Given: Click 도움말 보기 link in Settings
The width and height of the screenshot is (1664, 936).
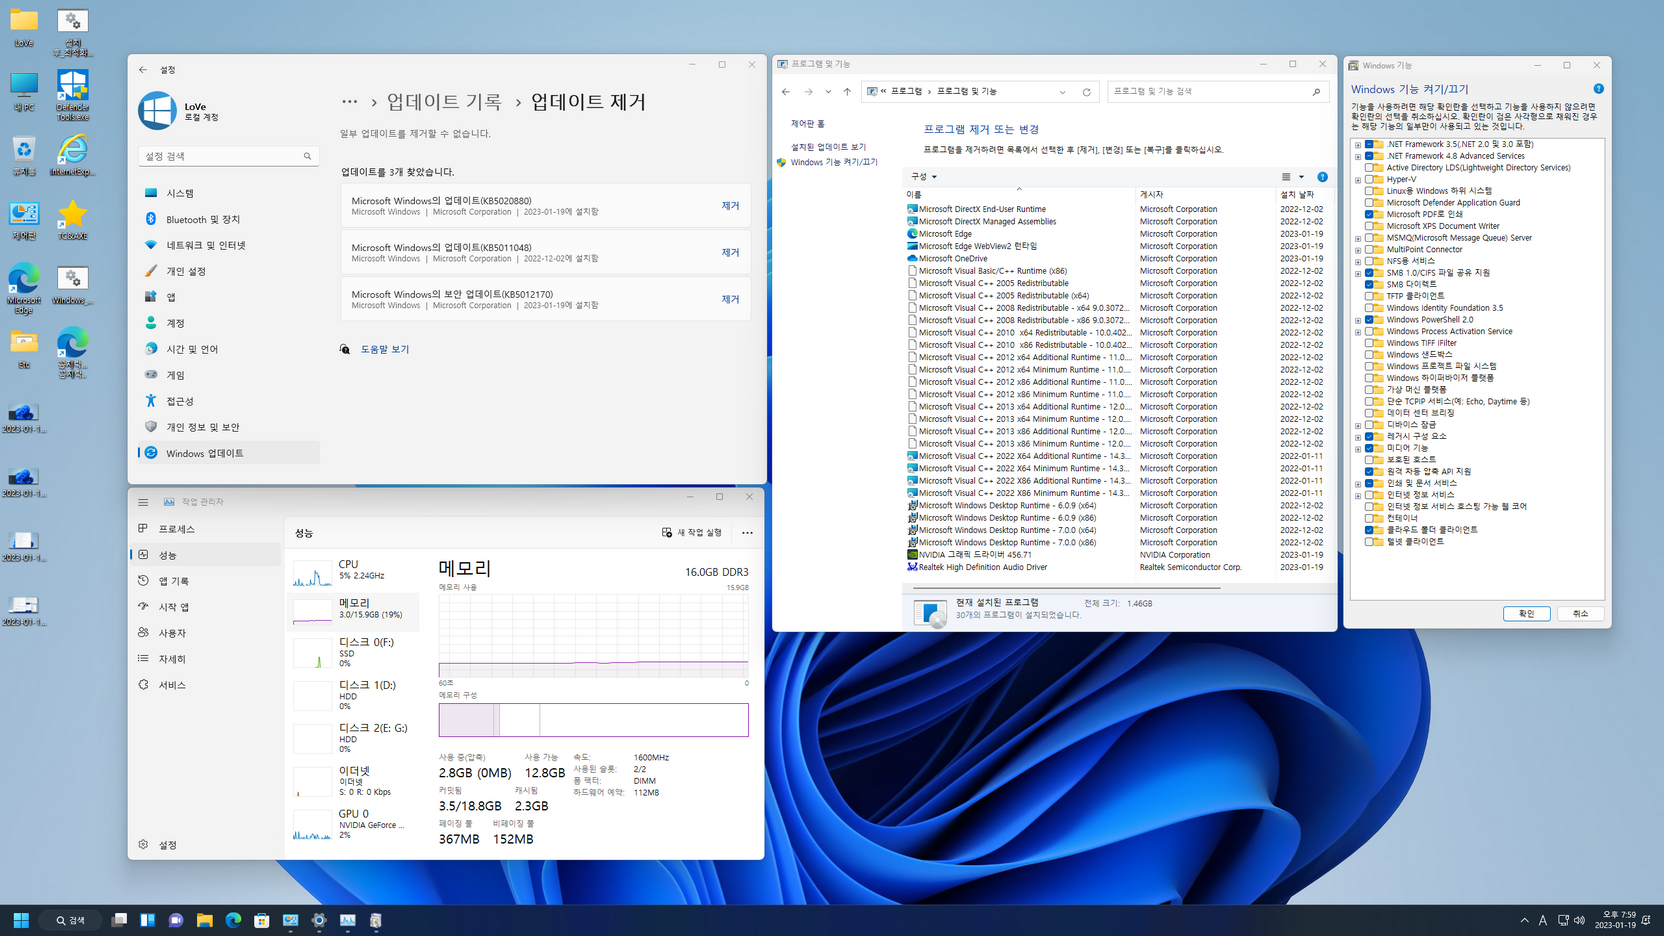Looking at the screenshot, I should [385, 350].
